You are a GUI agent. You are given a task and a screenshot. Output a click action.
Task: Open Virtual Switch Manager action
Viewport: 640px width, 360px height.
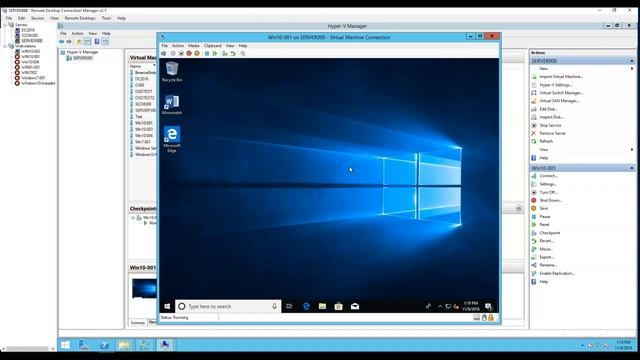click(x=561, y=93)
